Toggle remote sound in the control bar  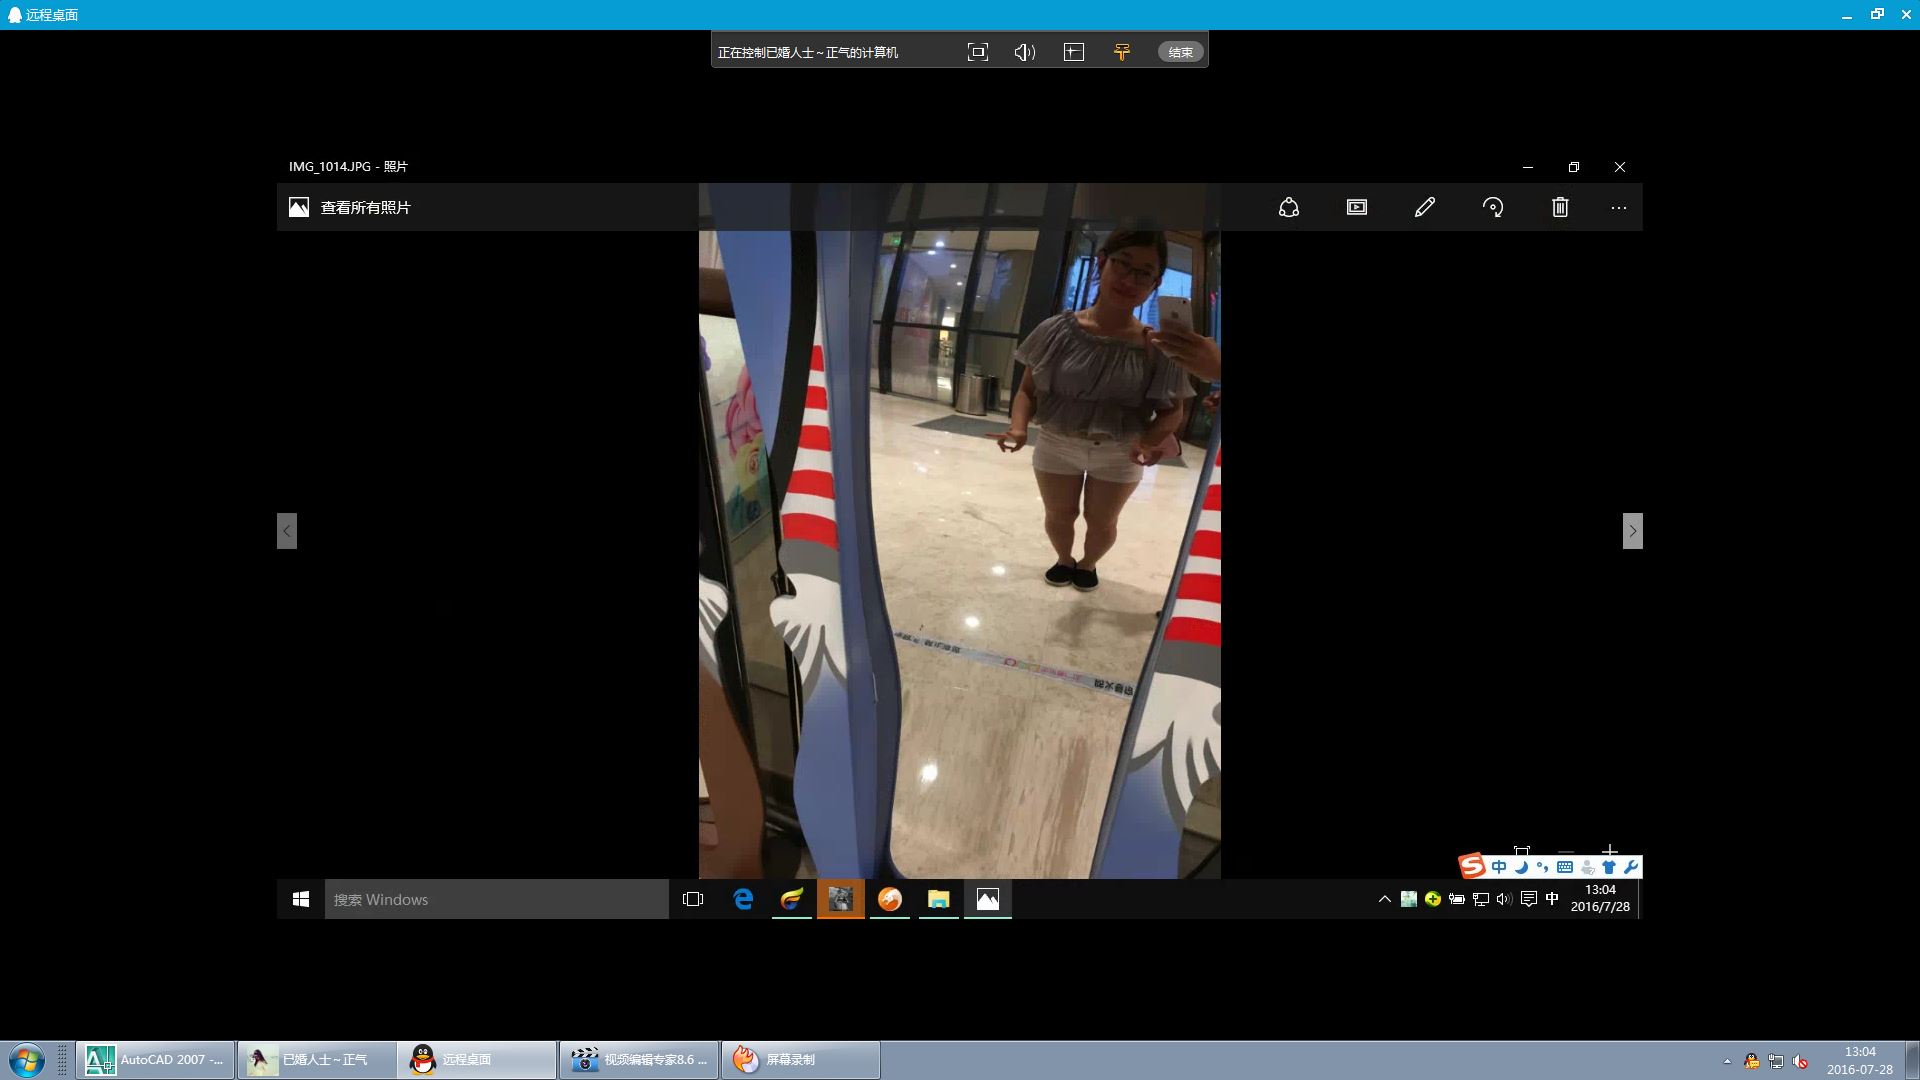pos(1025,52)
